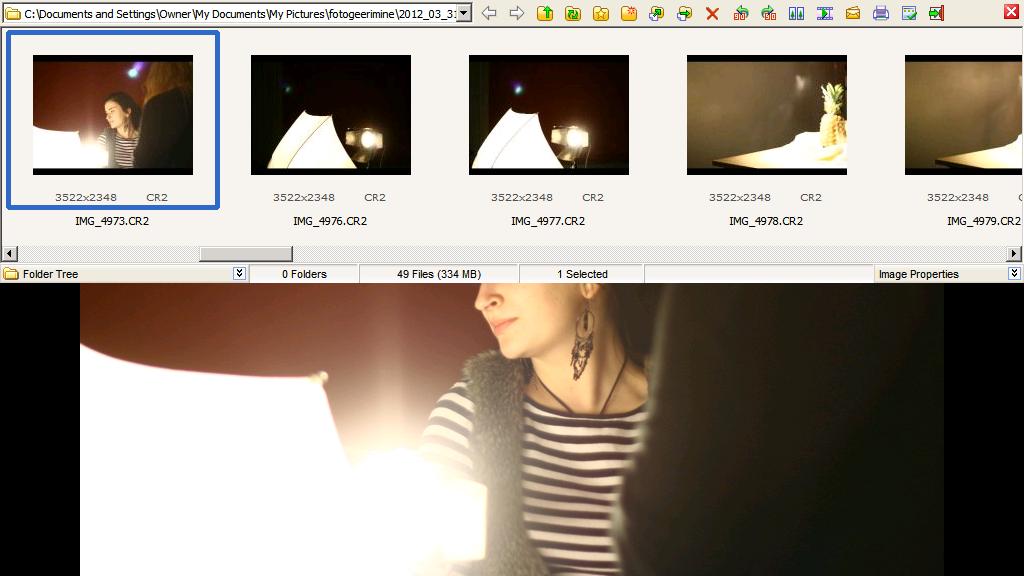Click the large preview image of the woman
Image resolution: width=1024 pixels, height=576 pixels.
(511, 430)
